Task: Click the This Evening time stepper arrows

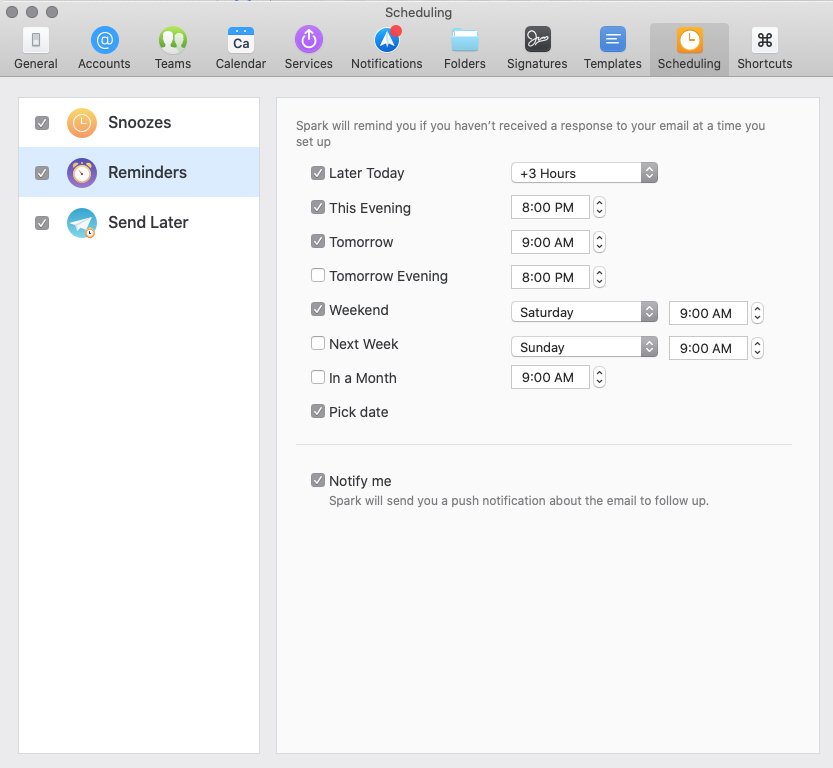Action: [x=600, y=208]
